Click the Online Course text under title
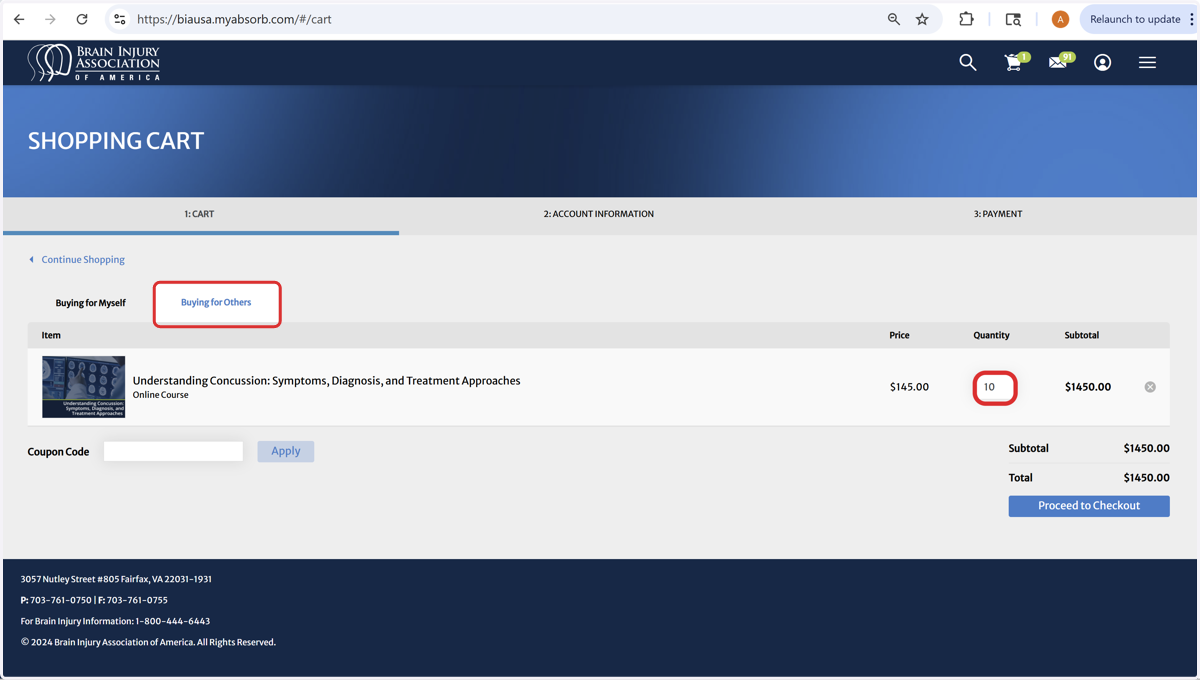1200x680 pixels. click(x=160, y=395)
